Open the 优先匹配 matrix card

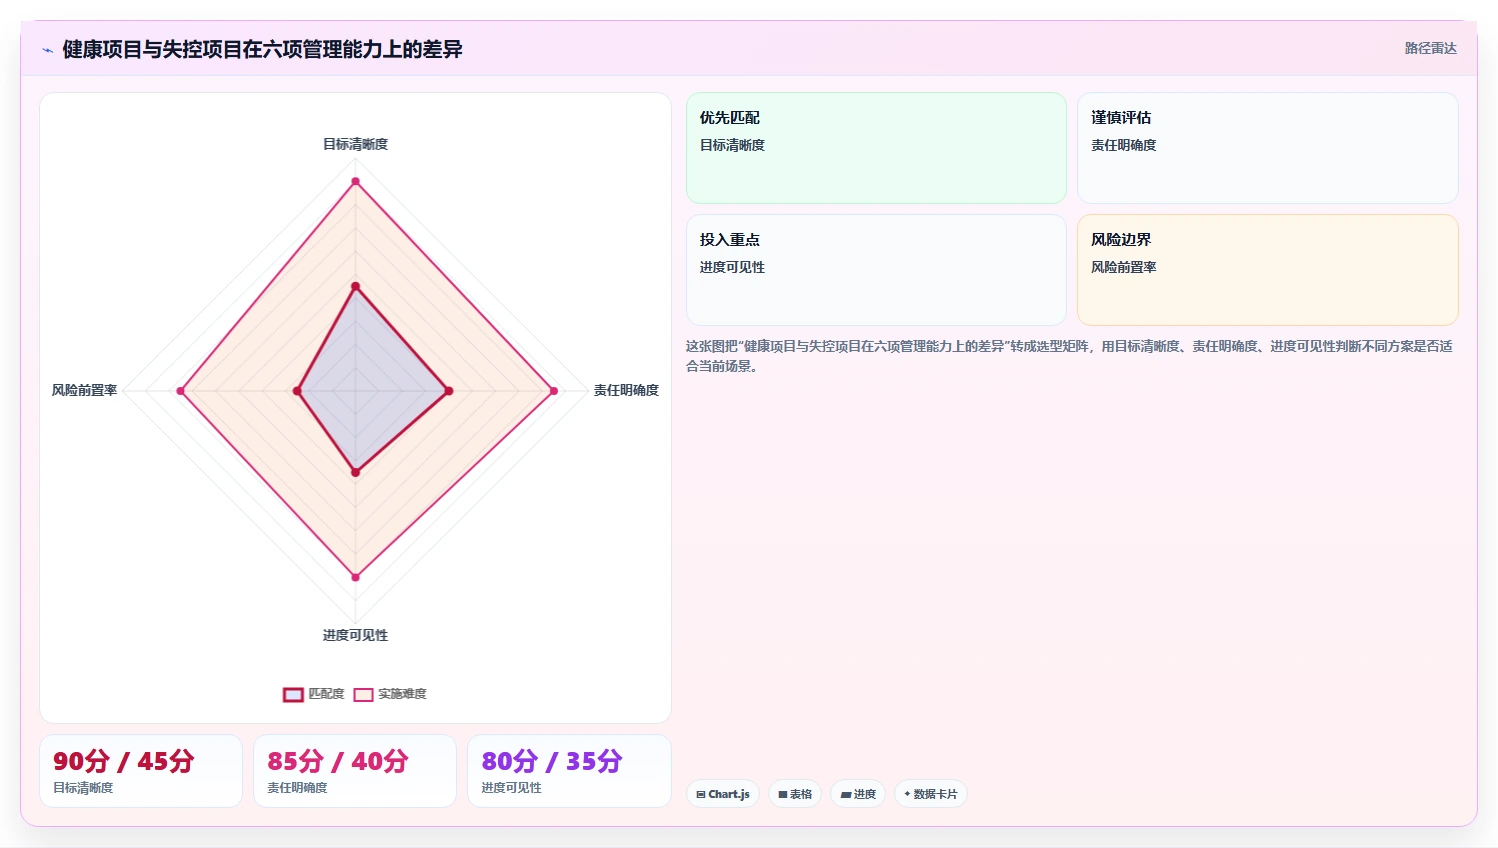876,148
